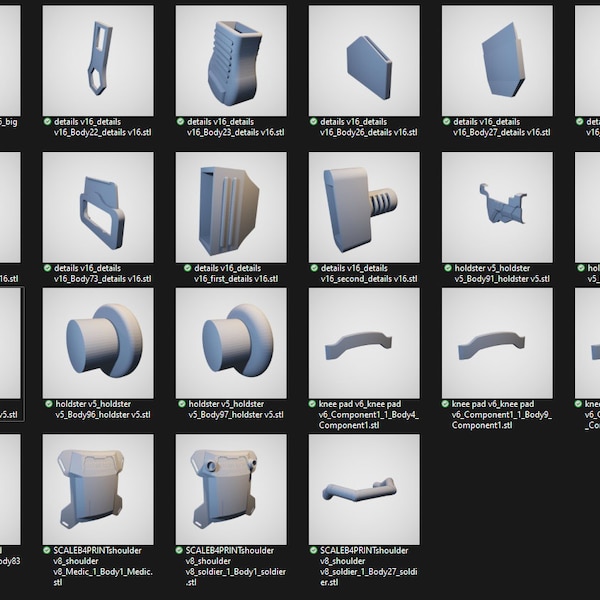Click the filename label v16_Body23_details v16.stl
Viewport: 600px width, 600px height.
(x=235, y=132)
